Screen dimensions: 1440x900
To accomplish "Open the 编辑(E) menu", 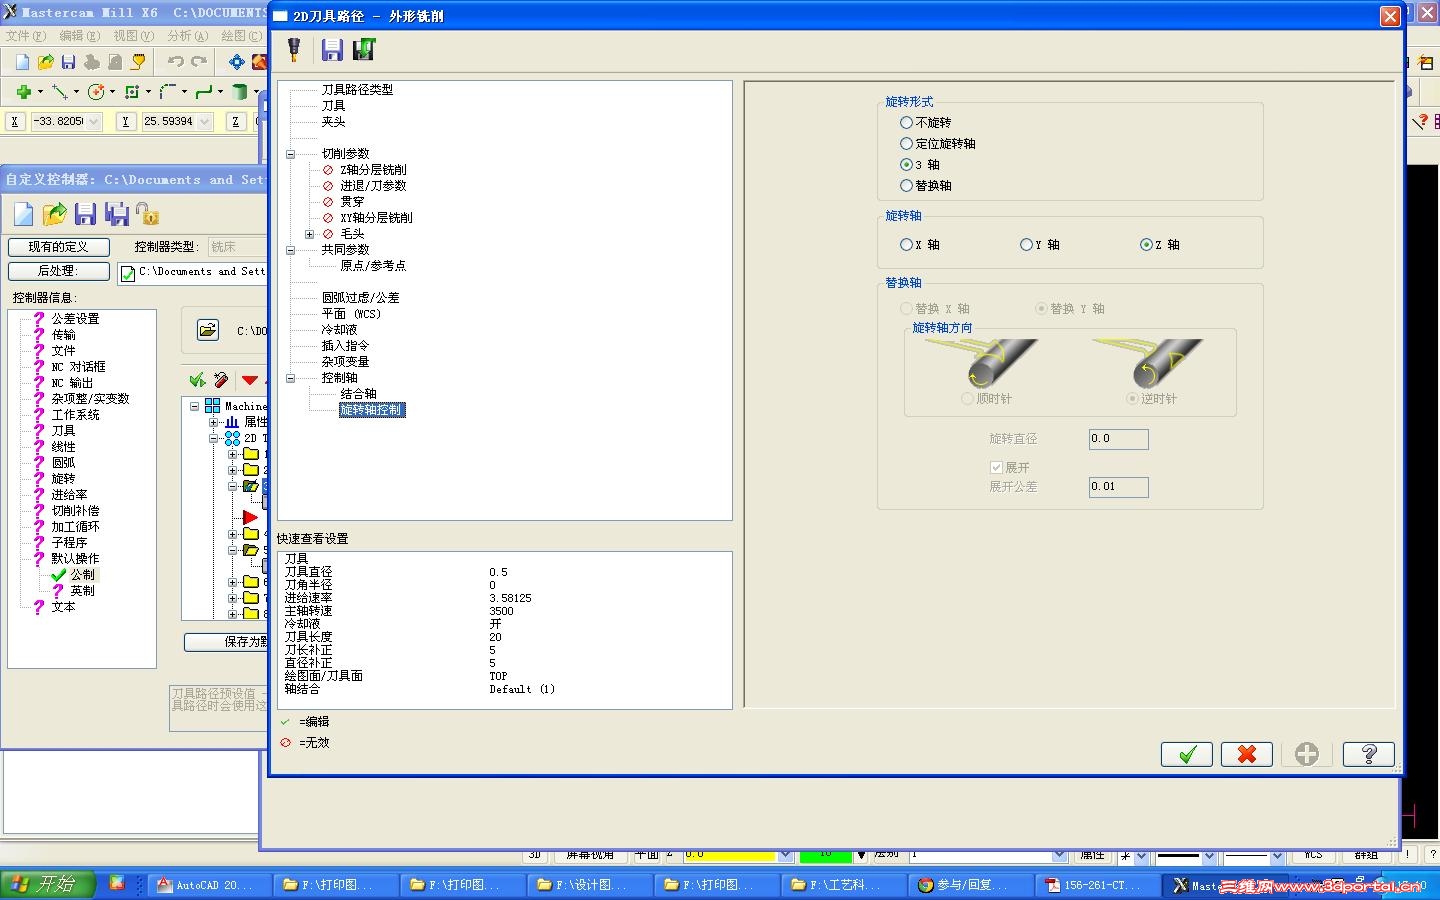I will [80, 35].
